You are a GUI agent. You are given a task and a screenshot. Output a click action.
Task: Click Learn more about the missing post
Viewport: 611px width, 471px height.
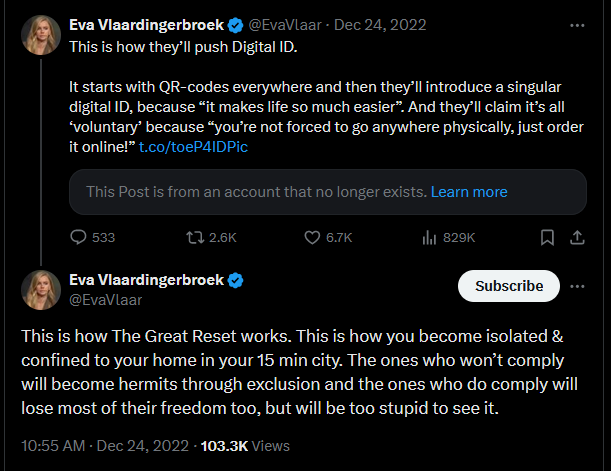point(469,192)
